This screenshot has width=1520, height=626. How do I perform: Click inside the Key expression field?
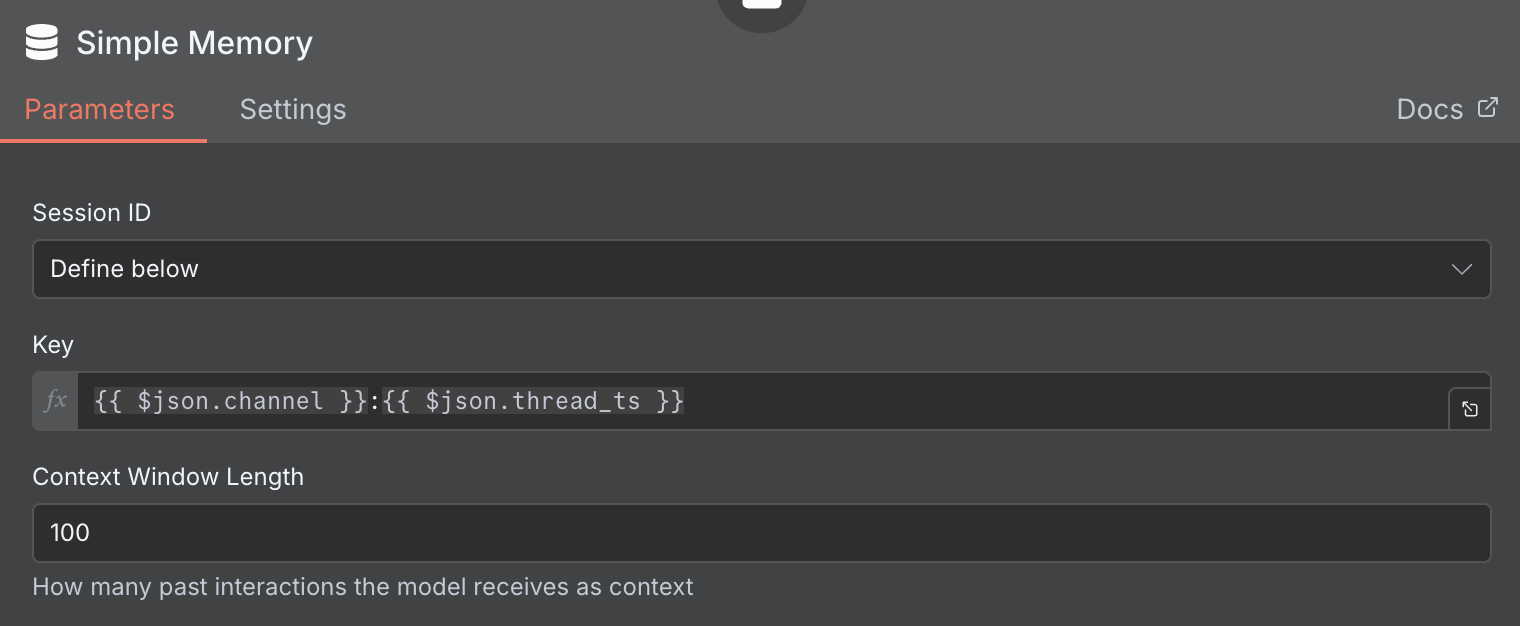pyautogui.click(x=1000, y=401)
